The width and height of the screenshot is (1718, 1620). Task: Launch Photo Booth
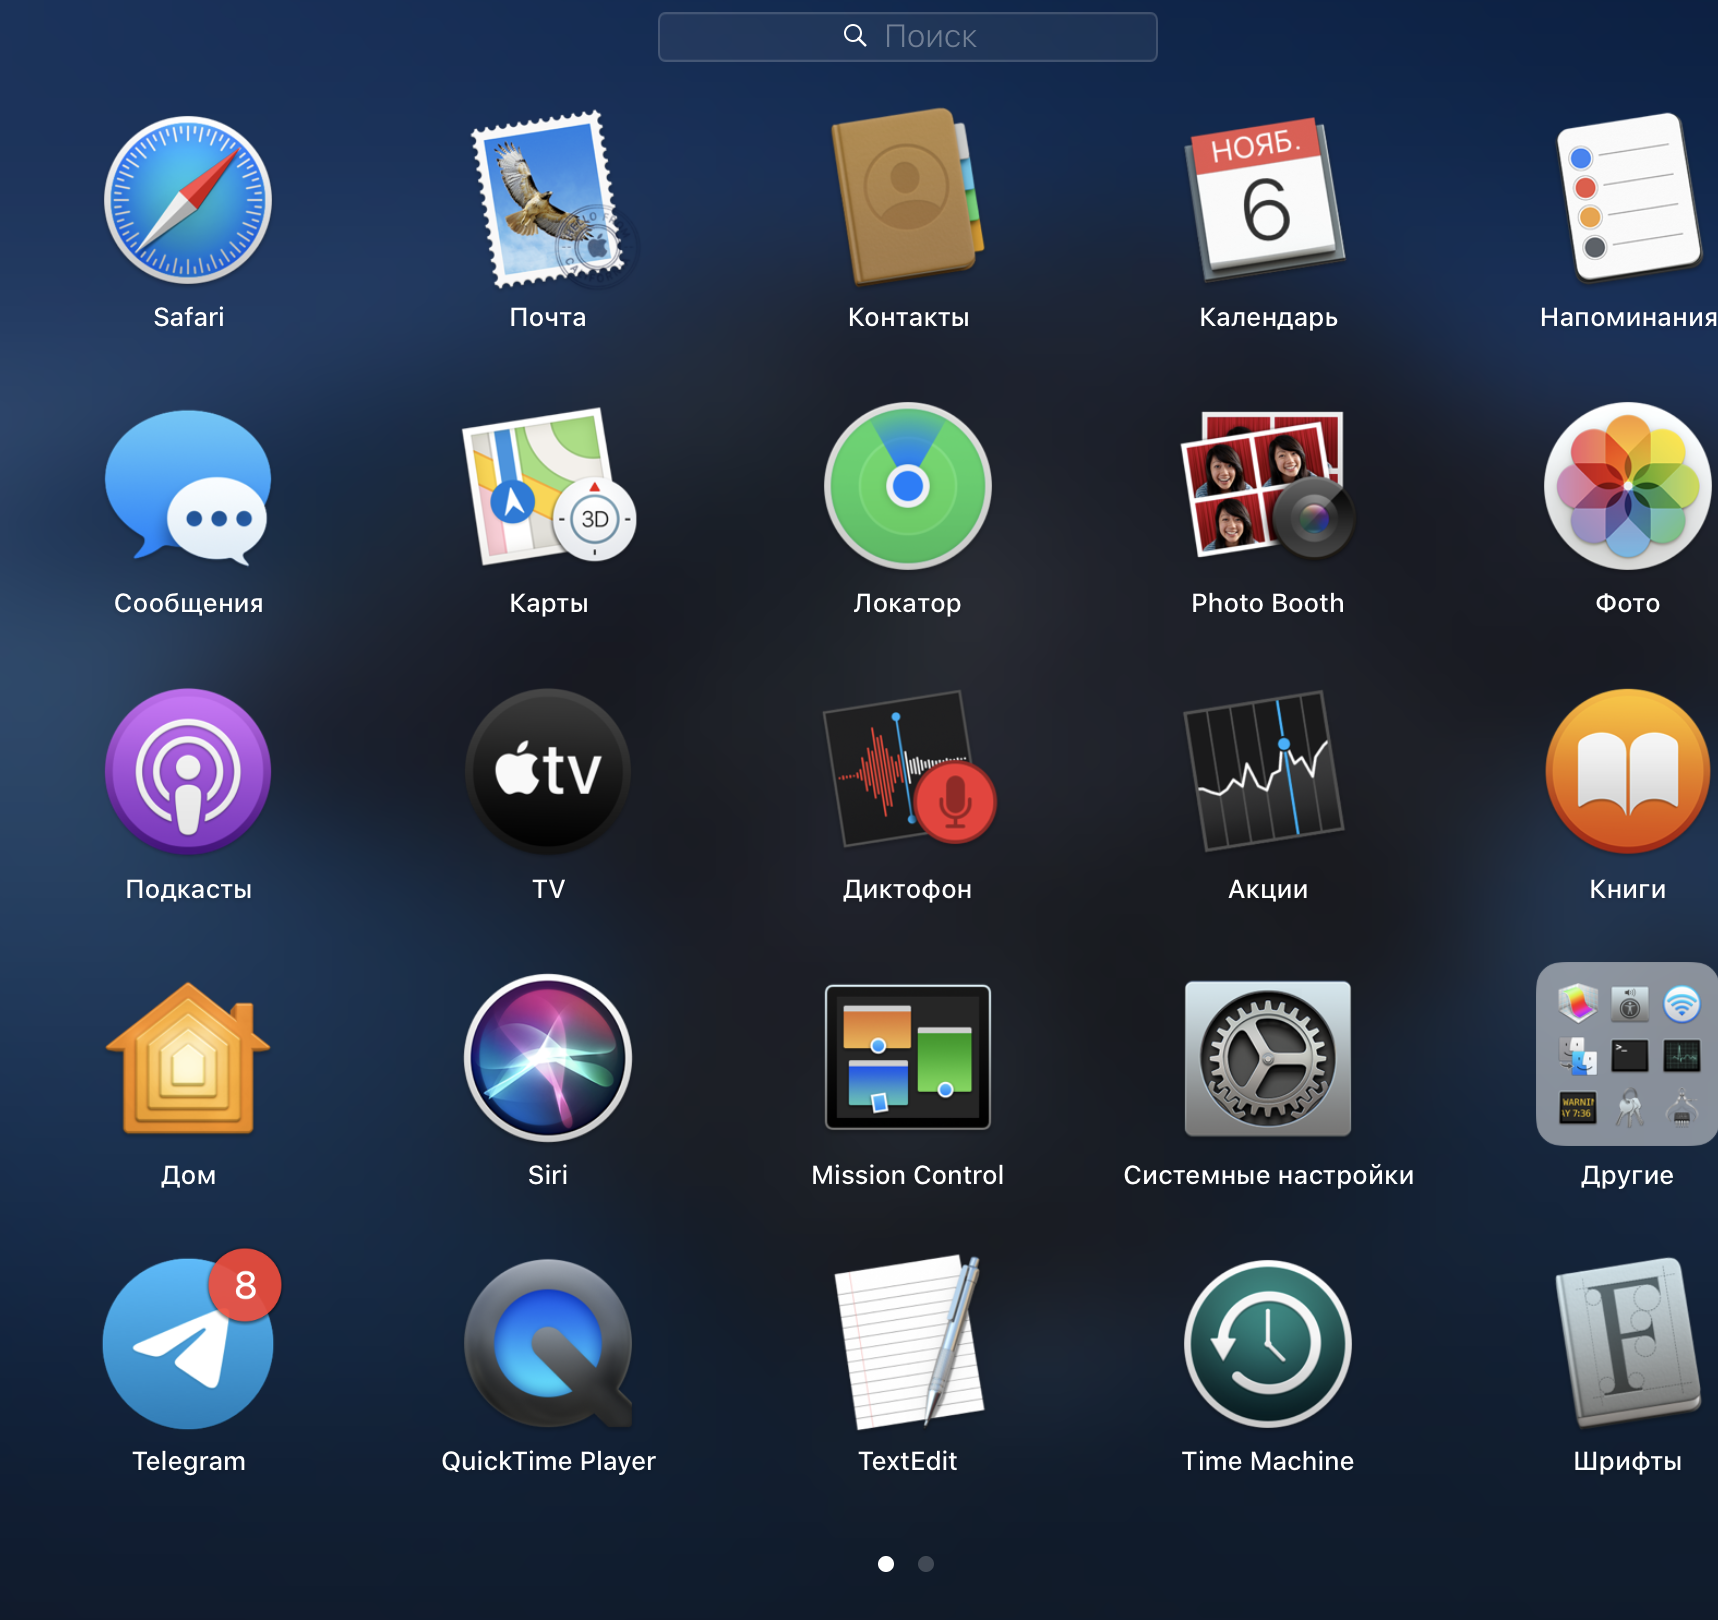[x=1268, y=485]
